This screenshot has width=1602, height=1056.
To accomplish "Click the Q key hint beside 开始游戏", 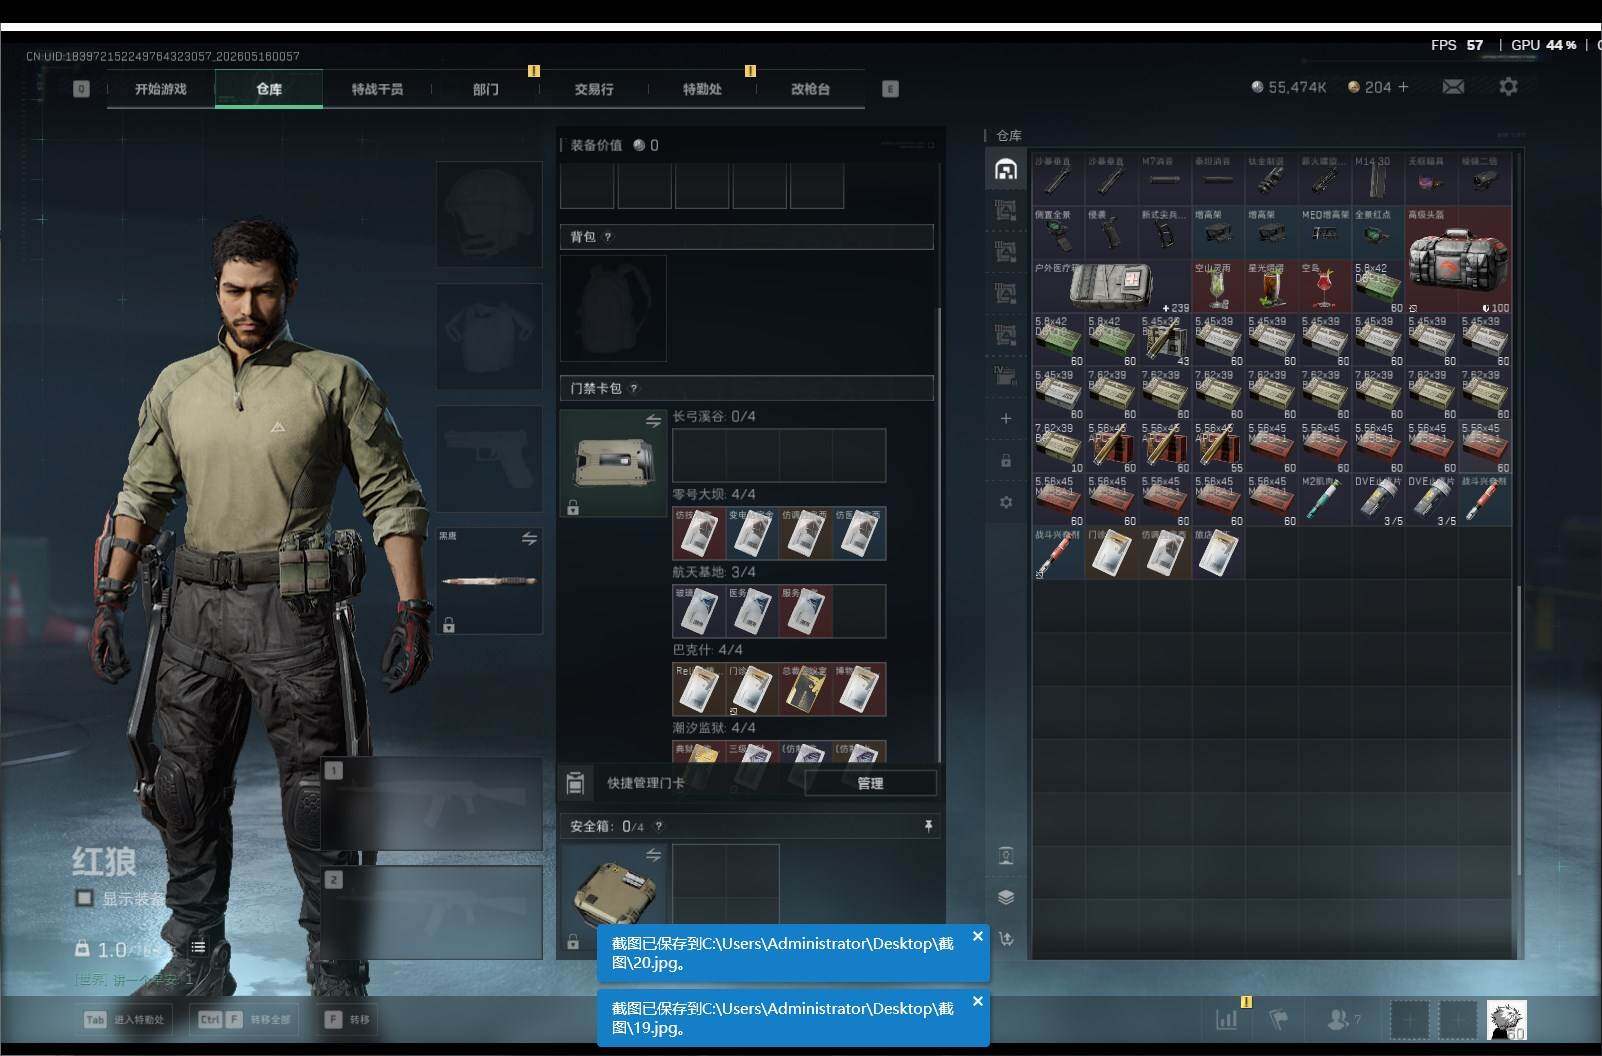I will pyautogui.click(x=81, y=89).
